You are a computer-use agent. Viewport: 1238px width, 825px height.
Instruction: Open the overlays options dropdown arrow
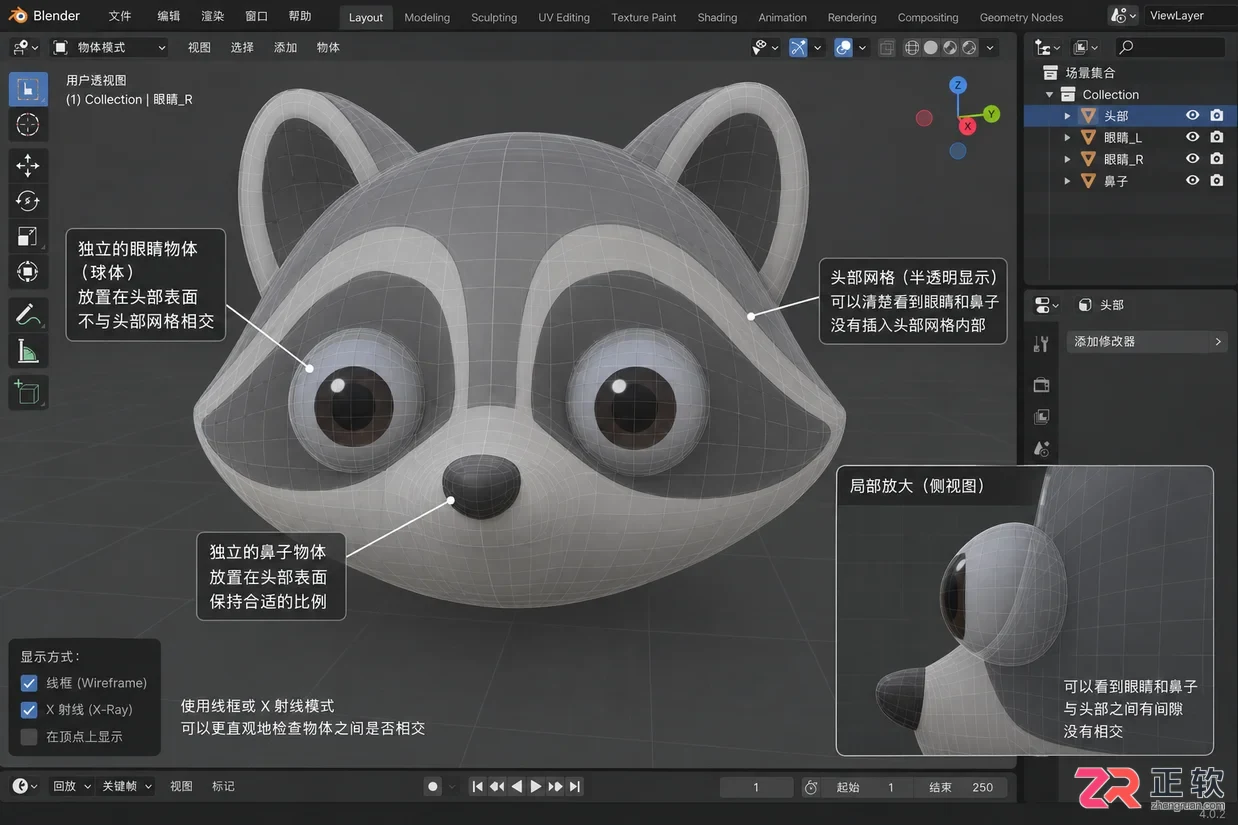point(862,47)
